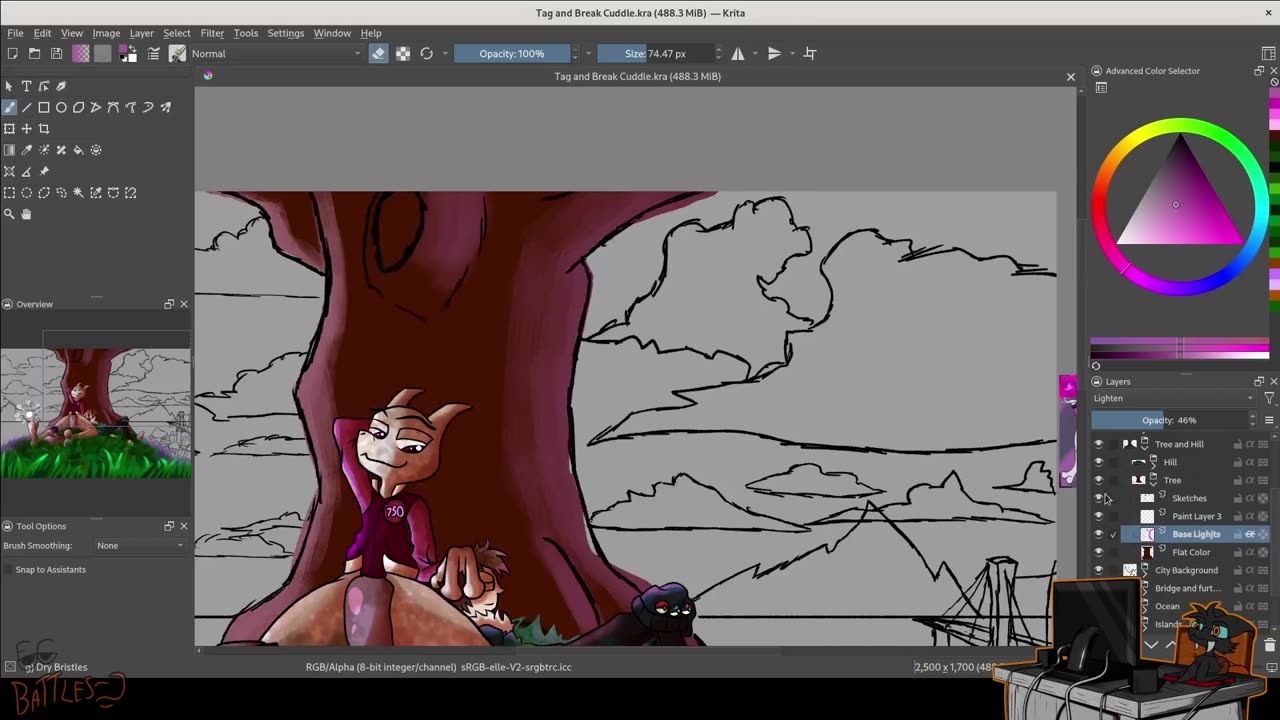This screenshot has height=720, width=1280.
Task: Close the Tag and Break Cuddle document tab
Action: pyautogui.click(x=1071, y=77)
